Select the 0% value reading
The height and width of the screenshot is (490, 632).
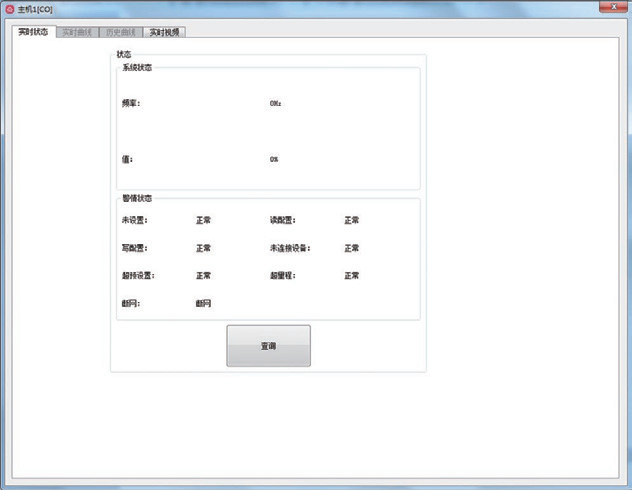click(274, 159)
